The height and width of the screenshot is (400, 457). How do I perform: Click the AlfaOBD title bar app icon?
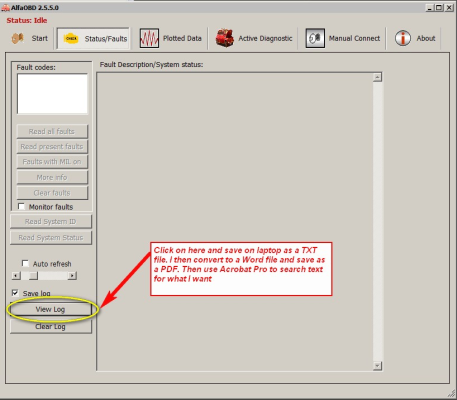(x=5, y=7)
